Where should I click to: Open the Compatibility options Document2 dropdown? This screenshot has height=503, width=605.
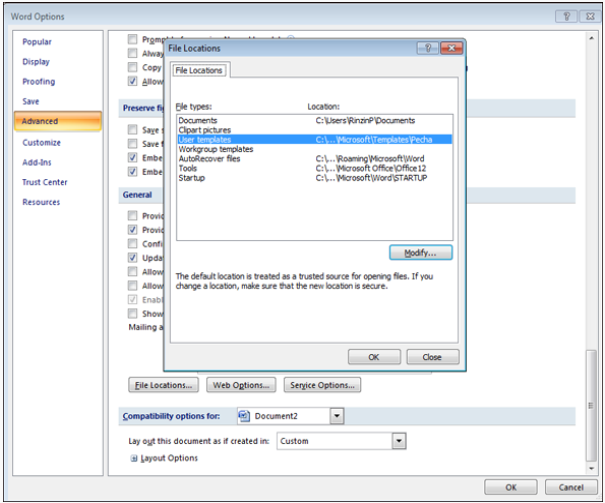(x=336, y=415)
